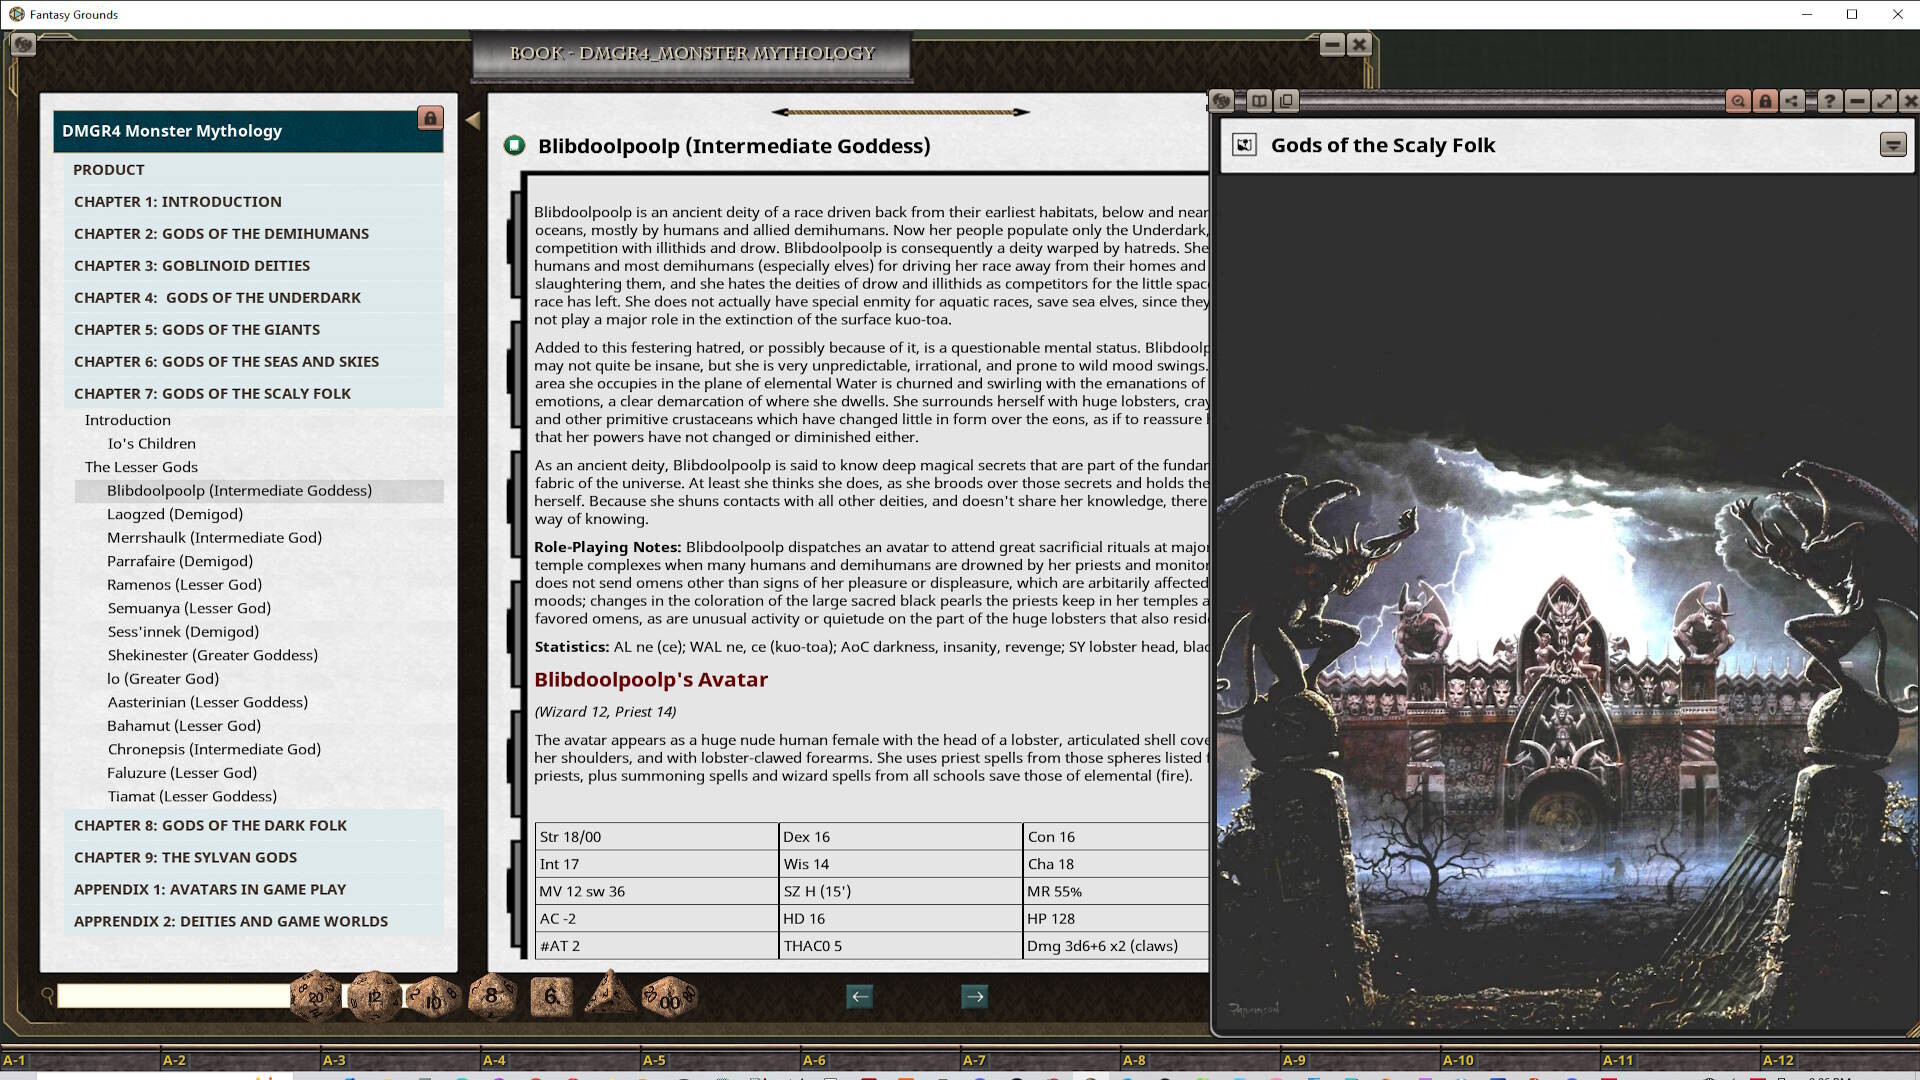The image size is (1920, 1080).
Task: Expand Chapter 8: Gods of the Dark Folk
Action: [x=254, y=826]
